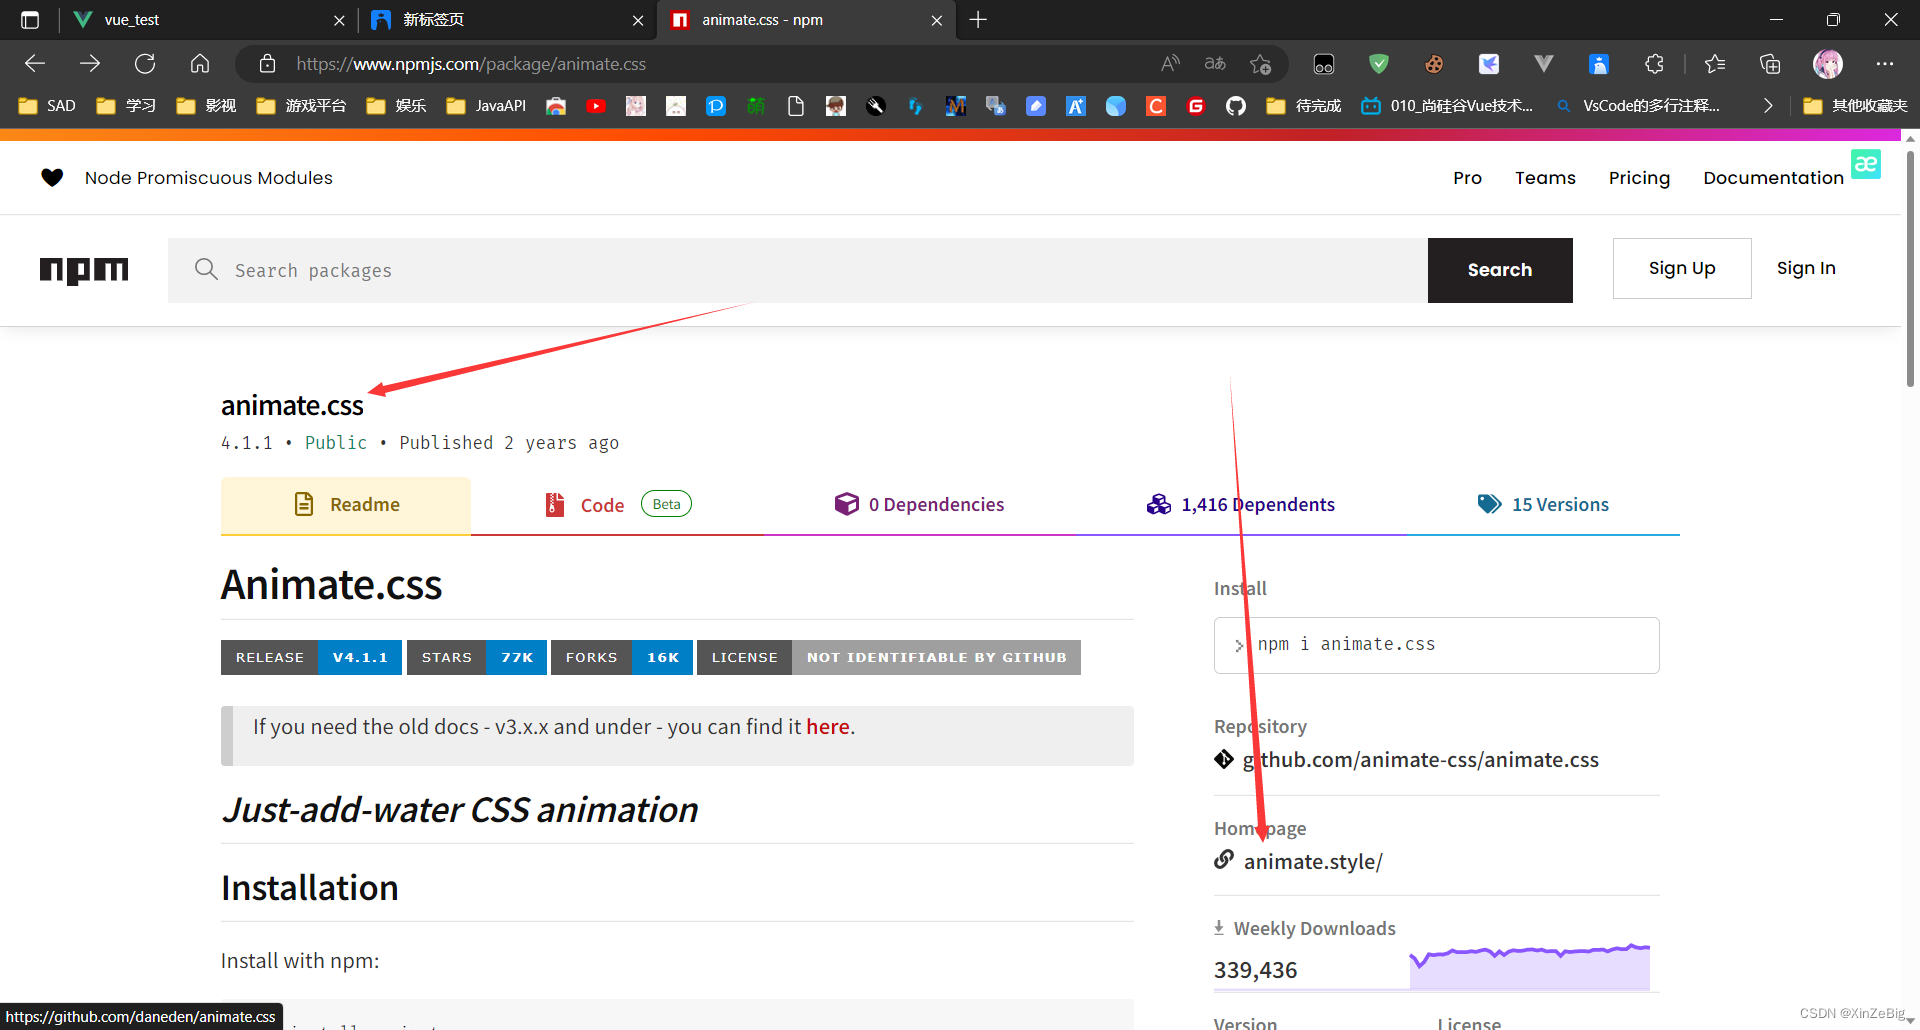Open the 待完成 bookmarks folder
Viewport: 1920px width, 1030px height.
(1304, 106)
